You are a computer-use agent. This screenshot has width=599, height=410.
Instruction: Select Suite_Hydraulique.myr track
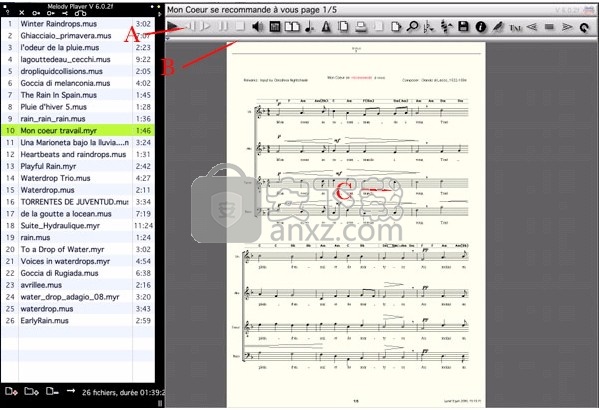pyautogui.click(x=78, y=225)
